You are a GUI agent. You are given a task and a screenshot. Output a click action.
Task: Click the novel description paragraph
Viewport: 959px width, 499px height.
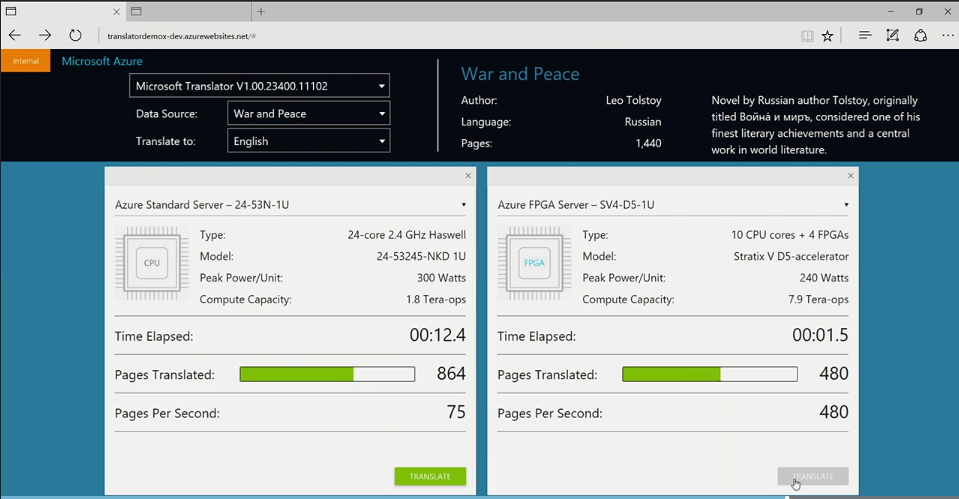pos(816,125)
